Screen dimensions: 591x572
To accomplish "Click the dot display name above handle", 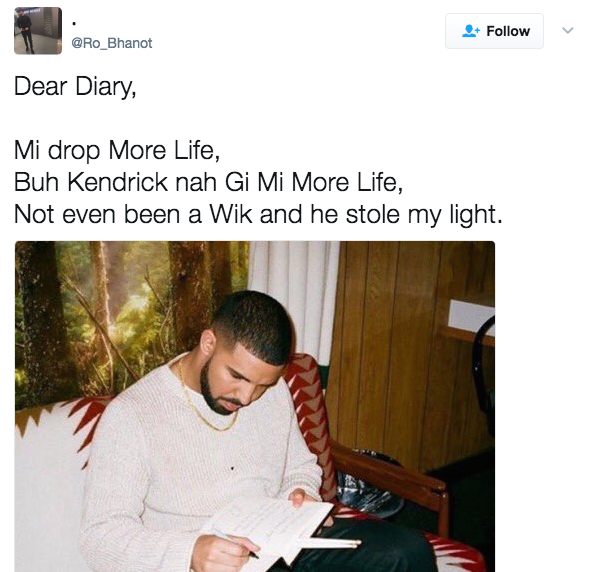I will pos(74,24).
